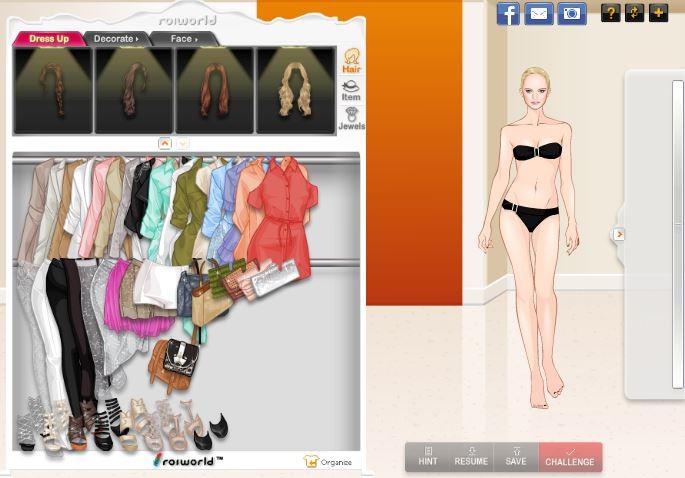Viewport: 685px width, 478px height.
Task: Click the red CHALLENGE button
Action: pos(570,457)
